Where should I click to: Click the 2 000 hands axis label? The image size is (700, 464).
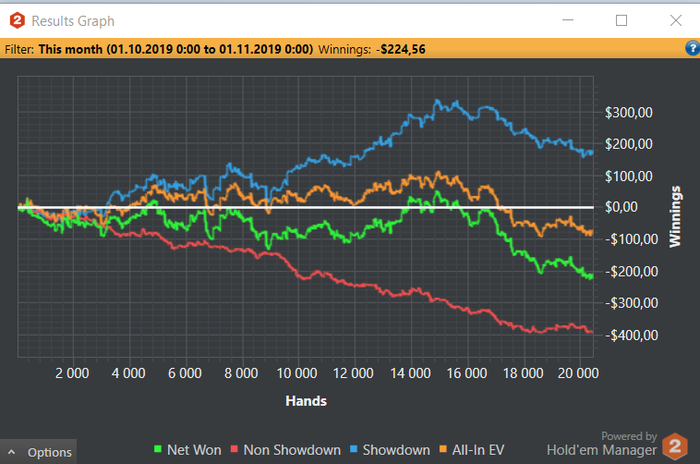click(x=72, y=373)
